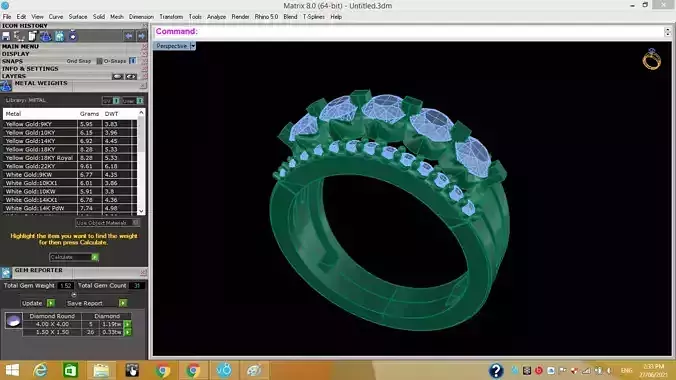Expand the MAIN MENU section

[20, 46]
